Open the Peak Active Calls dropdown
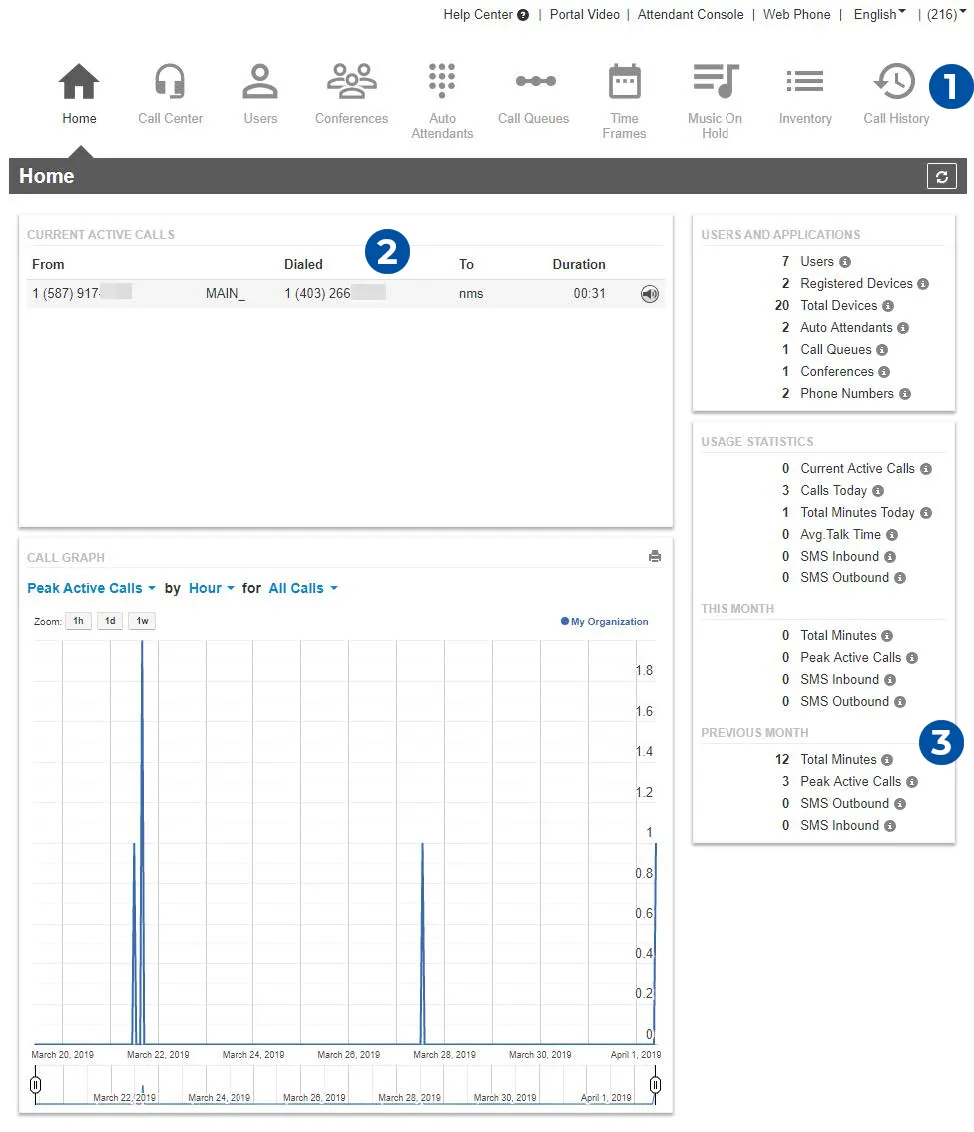Viewport: 974px width, 1132px height. coord(91,588)
